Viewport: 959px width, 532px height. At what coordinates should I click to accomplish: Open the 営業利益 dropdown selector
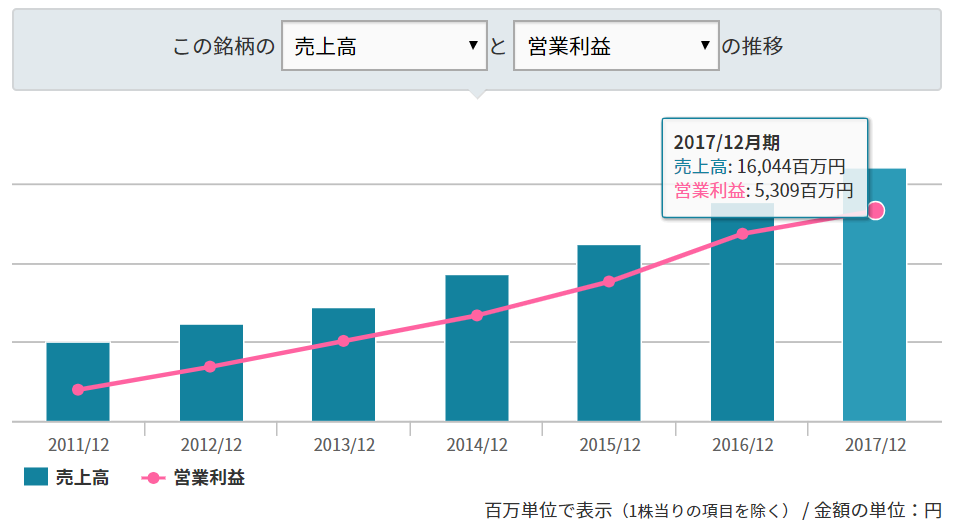(x=616, y=46)
